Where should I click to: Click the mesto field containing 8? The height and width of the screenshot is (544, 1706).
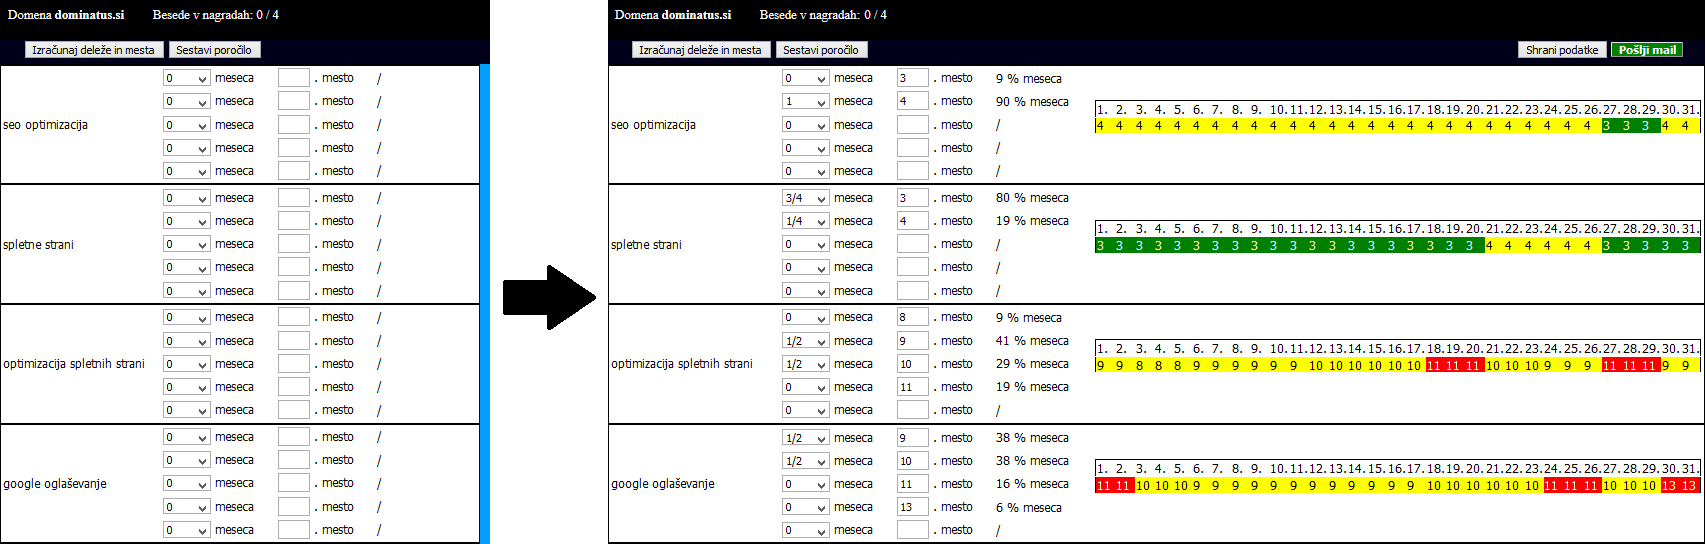[x=912, y=317]
